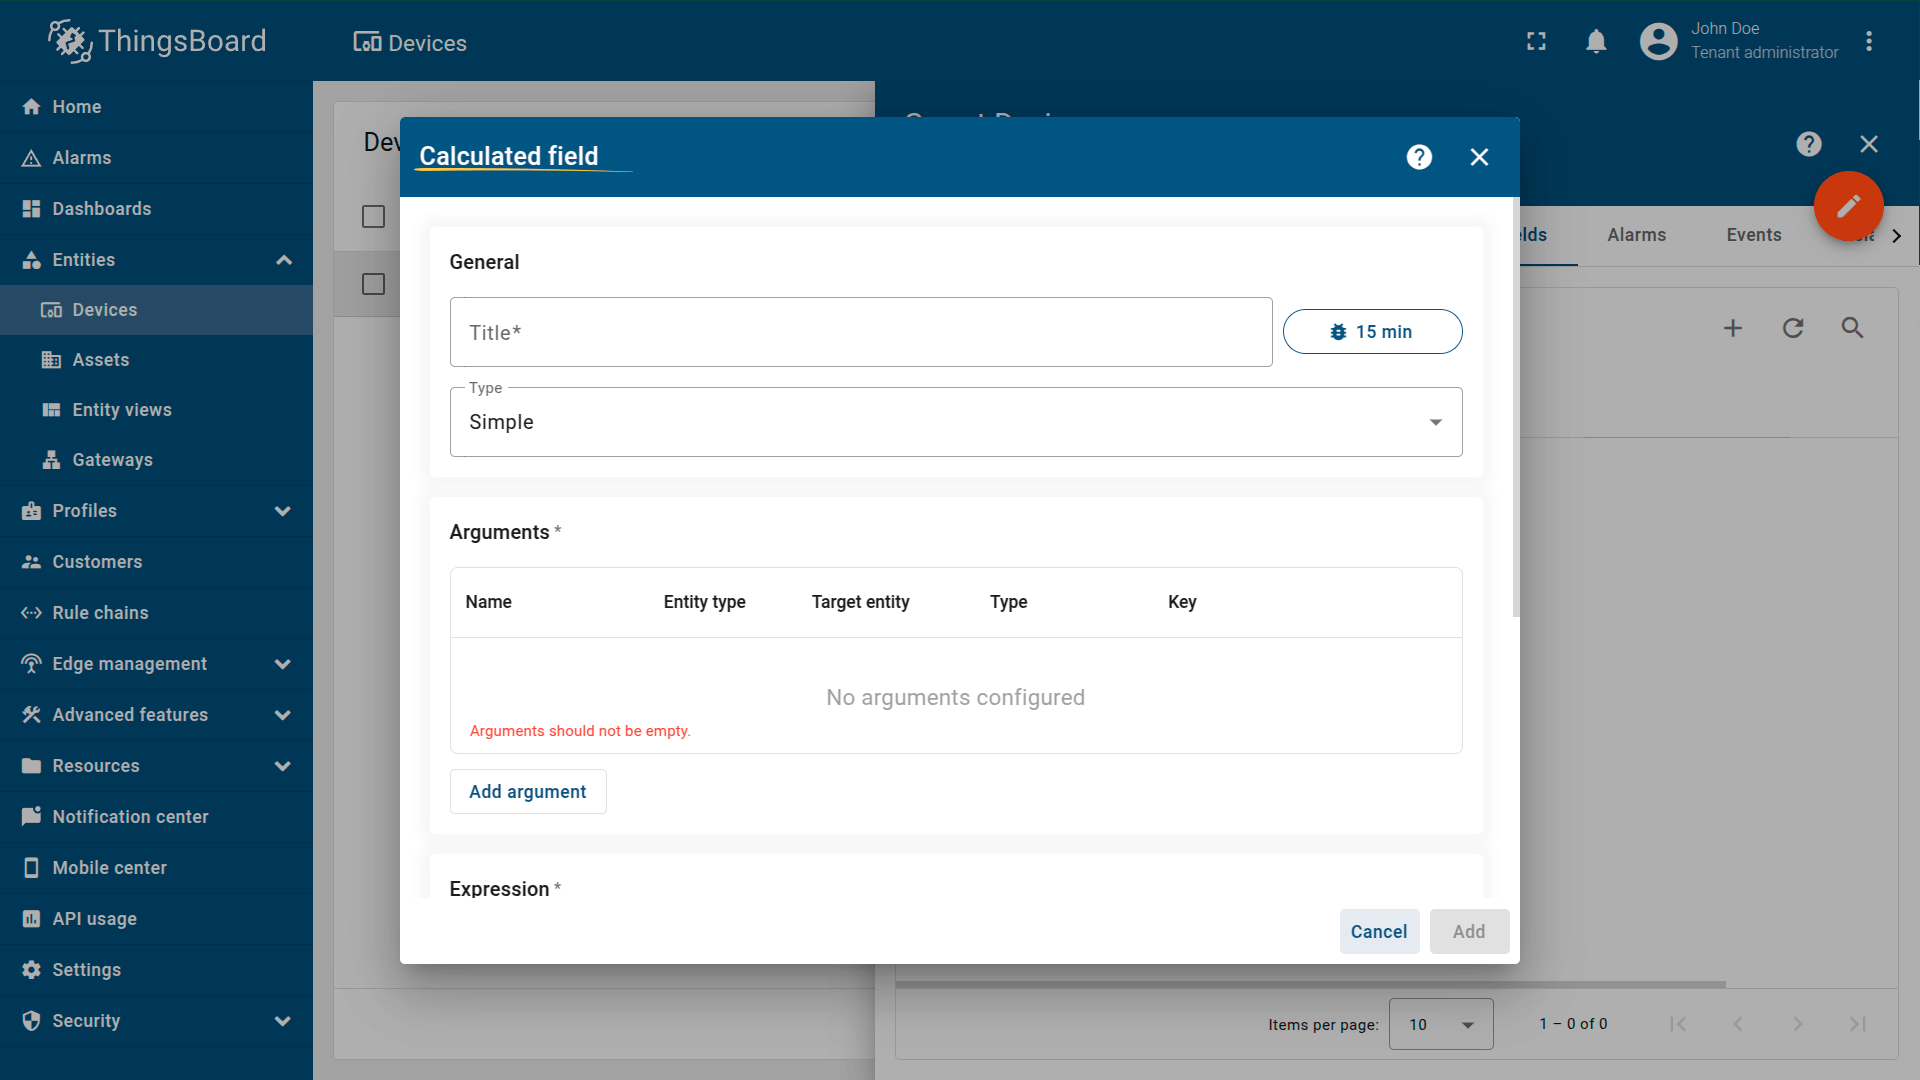1920x1080 pixels.
Task: Click the refresh icon in details panel
Action: [x=1793, y=328]
